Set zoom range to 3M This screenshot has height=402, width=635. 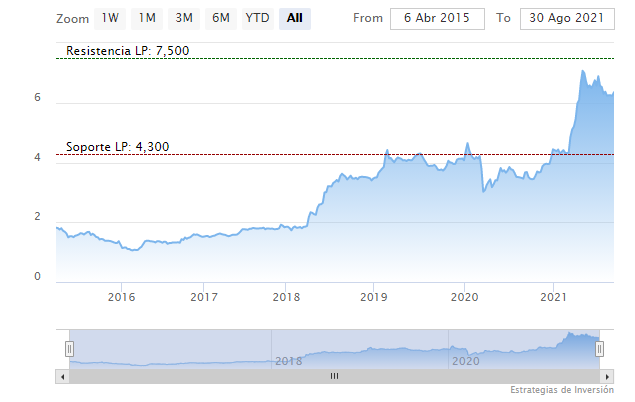click(184, 18)
